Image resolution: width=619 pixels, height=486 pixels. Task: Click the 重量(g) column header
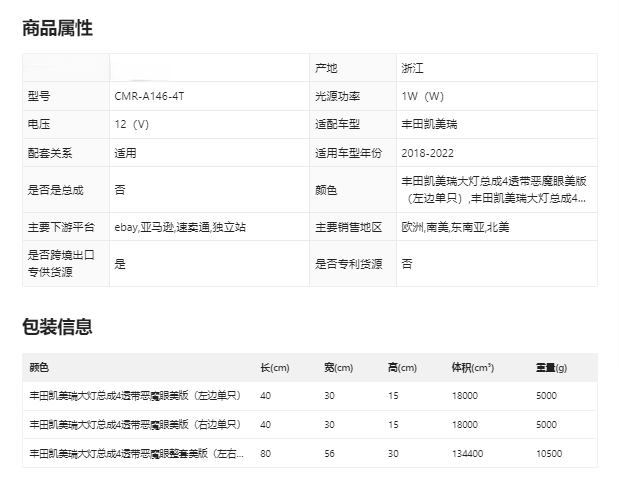tap(551, 368)
